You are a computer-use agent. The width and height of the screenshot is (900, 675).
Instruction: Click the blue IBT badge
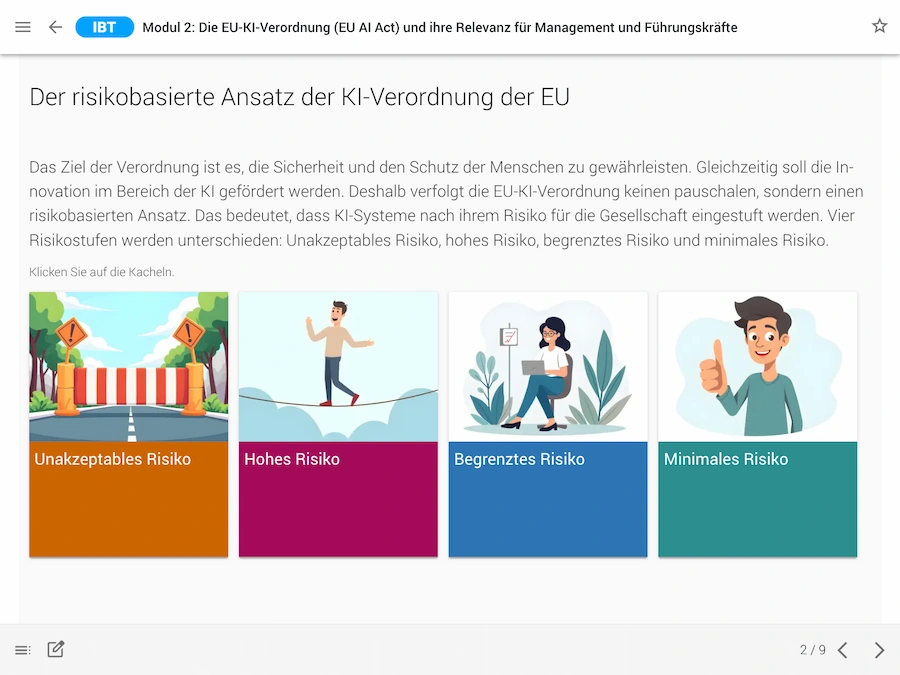point(104,27)
